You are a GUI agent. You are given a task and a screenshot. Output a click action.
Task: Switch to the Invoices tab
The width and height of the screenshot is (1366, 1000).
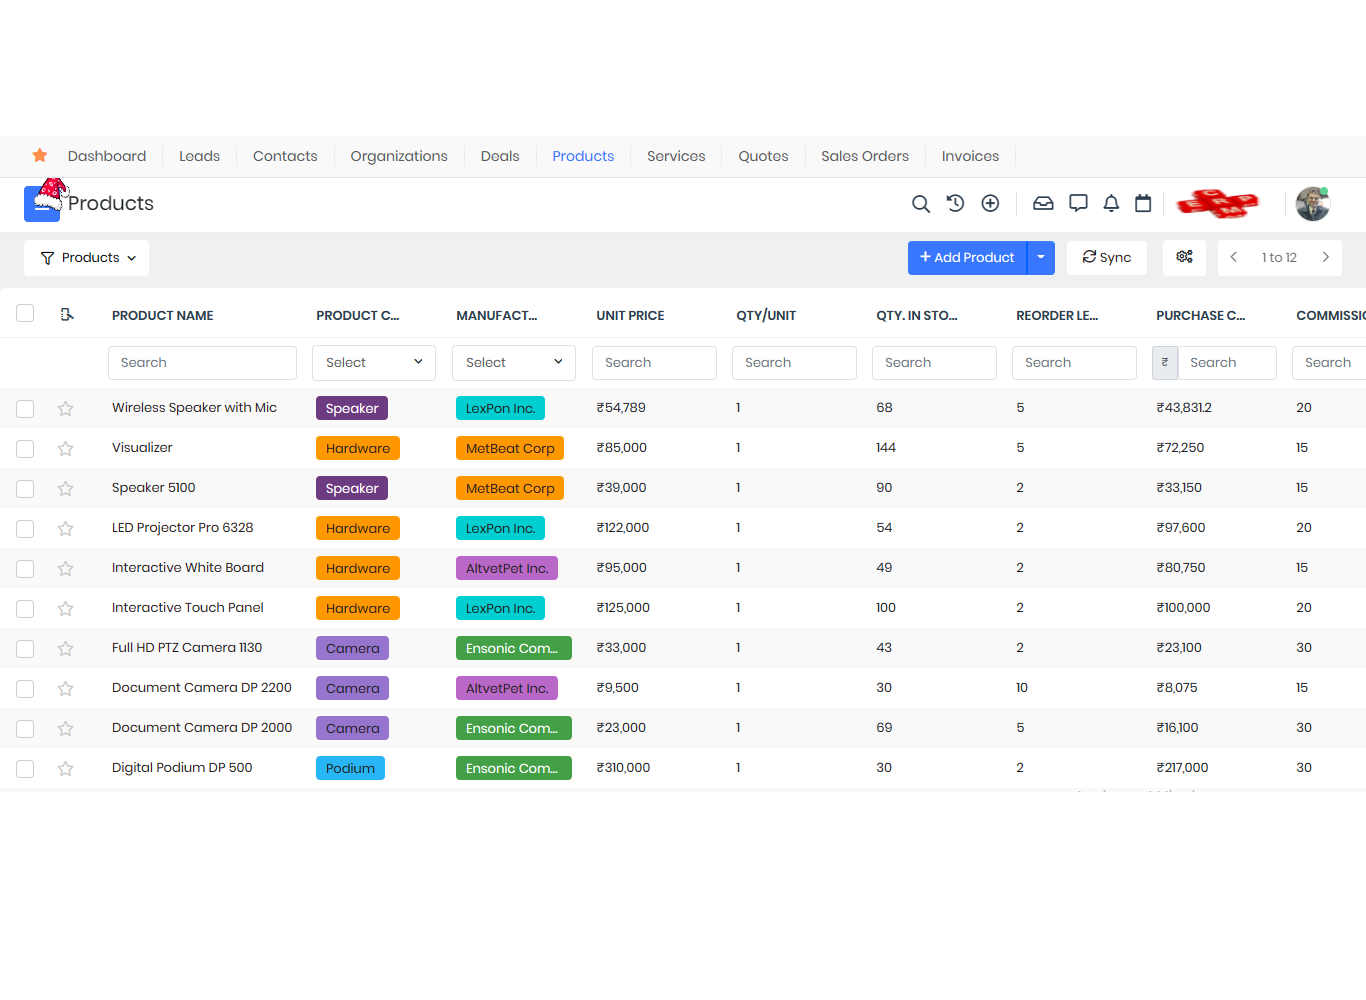point(969,156)
